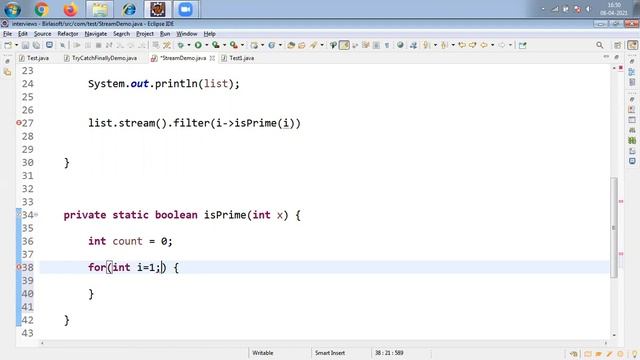The width and height of the screenshot is (640, 360).
Task: Open the Previous Annotation dropdown arrow
Action: pyautogui.click(x=453, y=45)
